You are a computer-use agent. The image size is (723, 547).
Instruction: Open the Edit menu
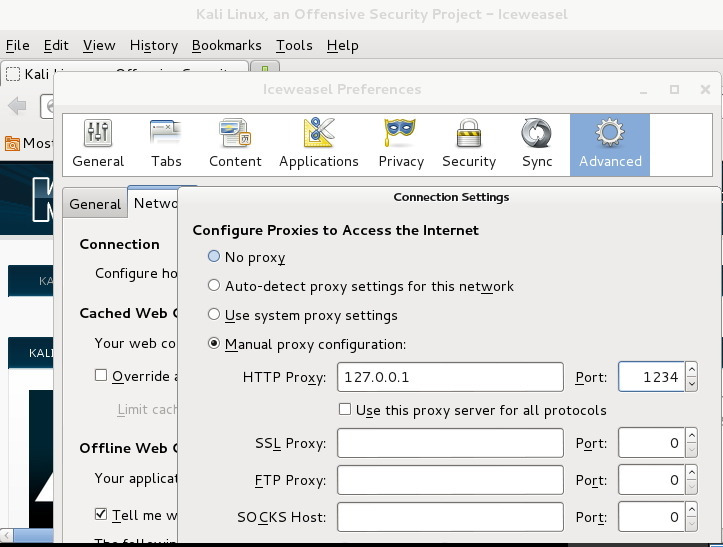(56, 45)
